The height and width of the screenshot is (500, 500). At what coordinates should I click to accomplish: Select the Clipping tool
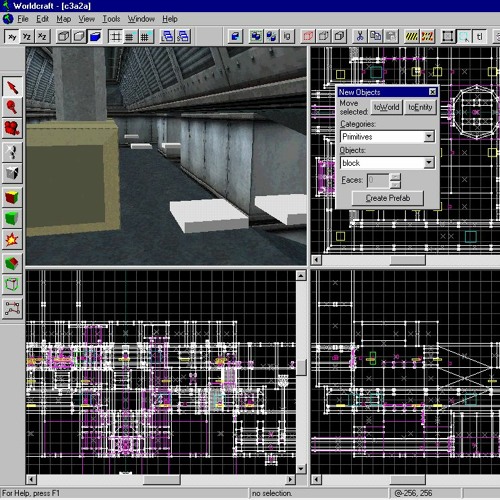click(12, 263)
